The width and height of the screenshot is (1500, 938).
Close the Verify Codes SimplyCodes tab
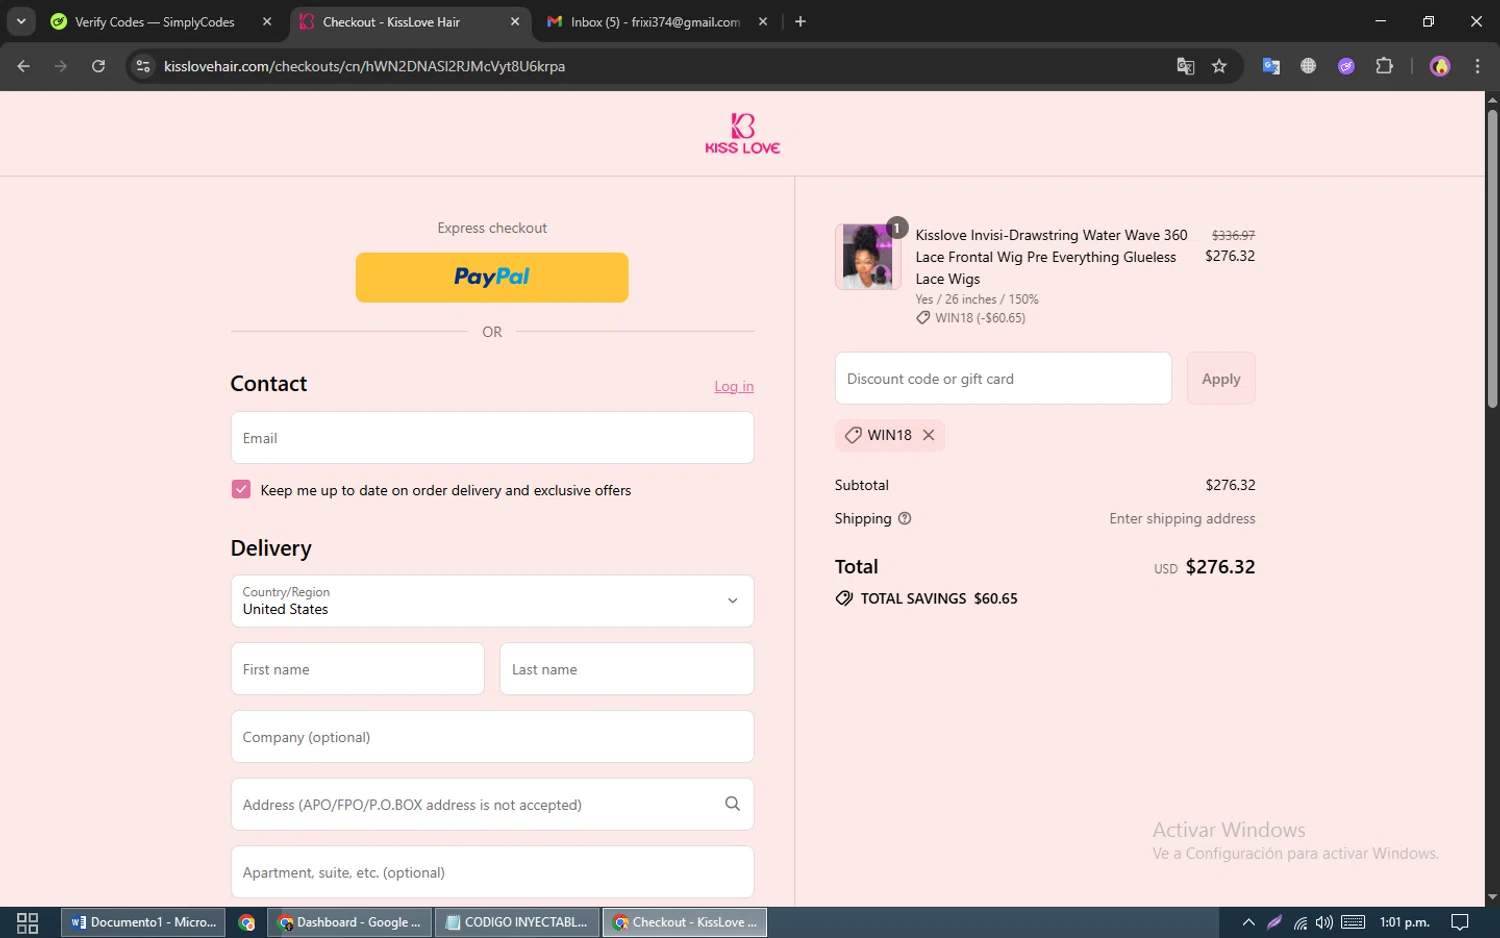[267, 22]
